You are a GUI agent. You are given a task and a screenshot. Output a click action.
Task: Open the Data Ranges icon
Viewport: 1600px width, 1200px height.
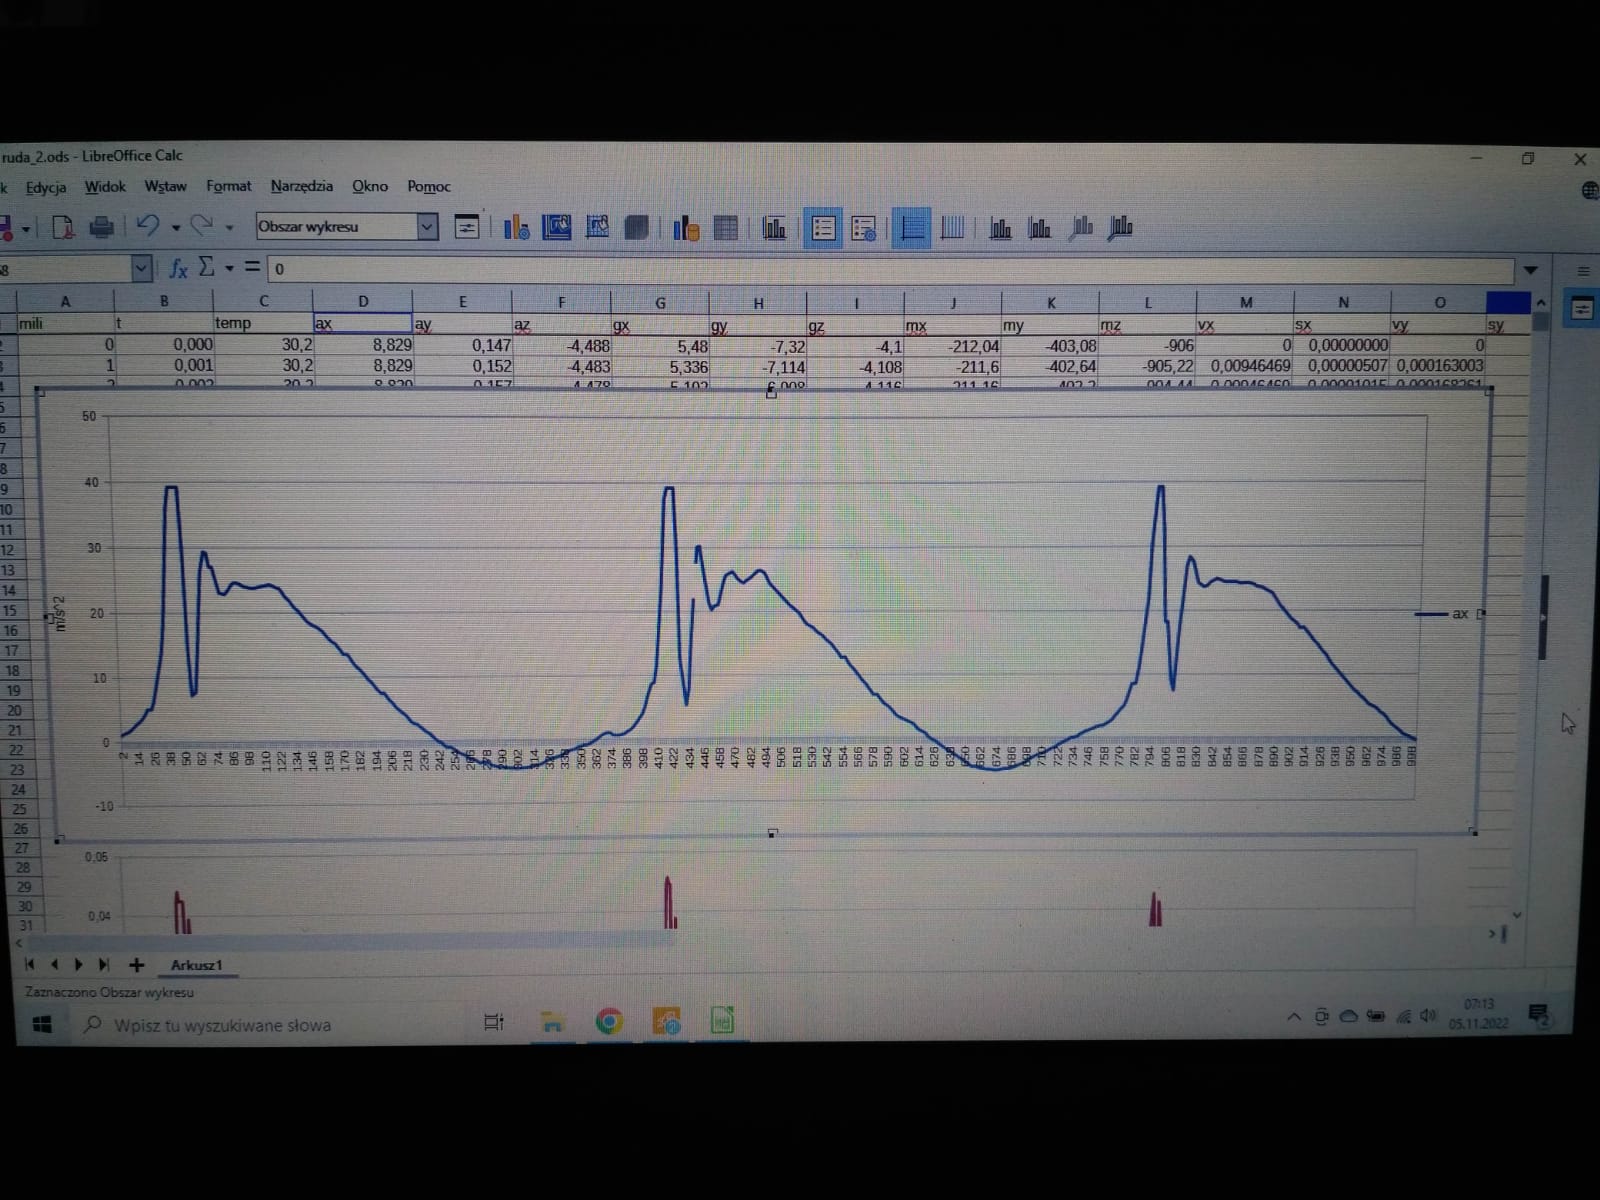[685, 229]
